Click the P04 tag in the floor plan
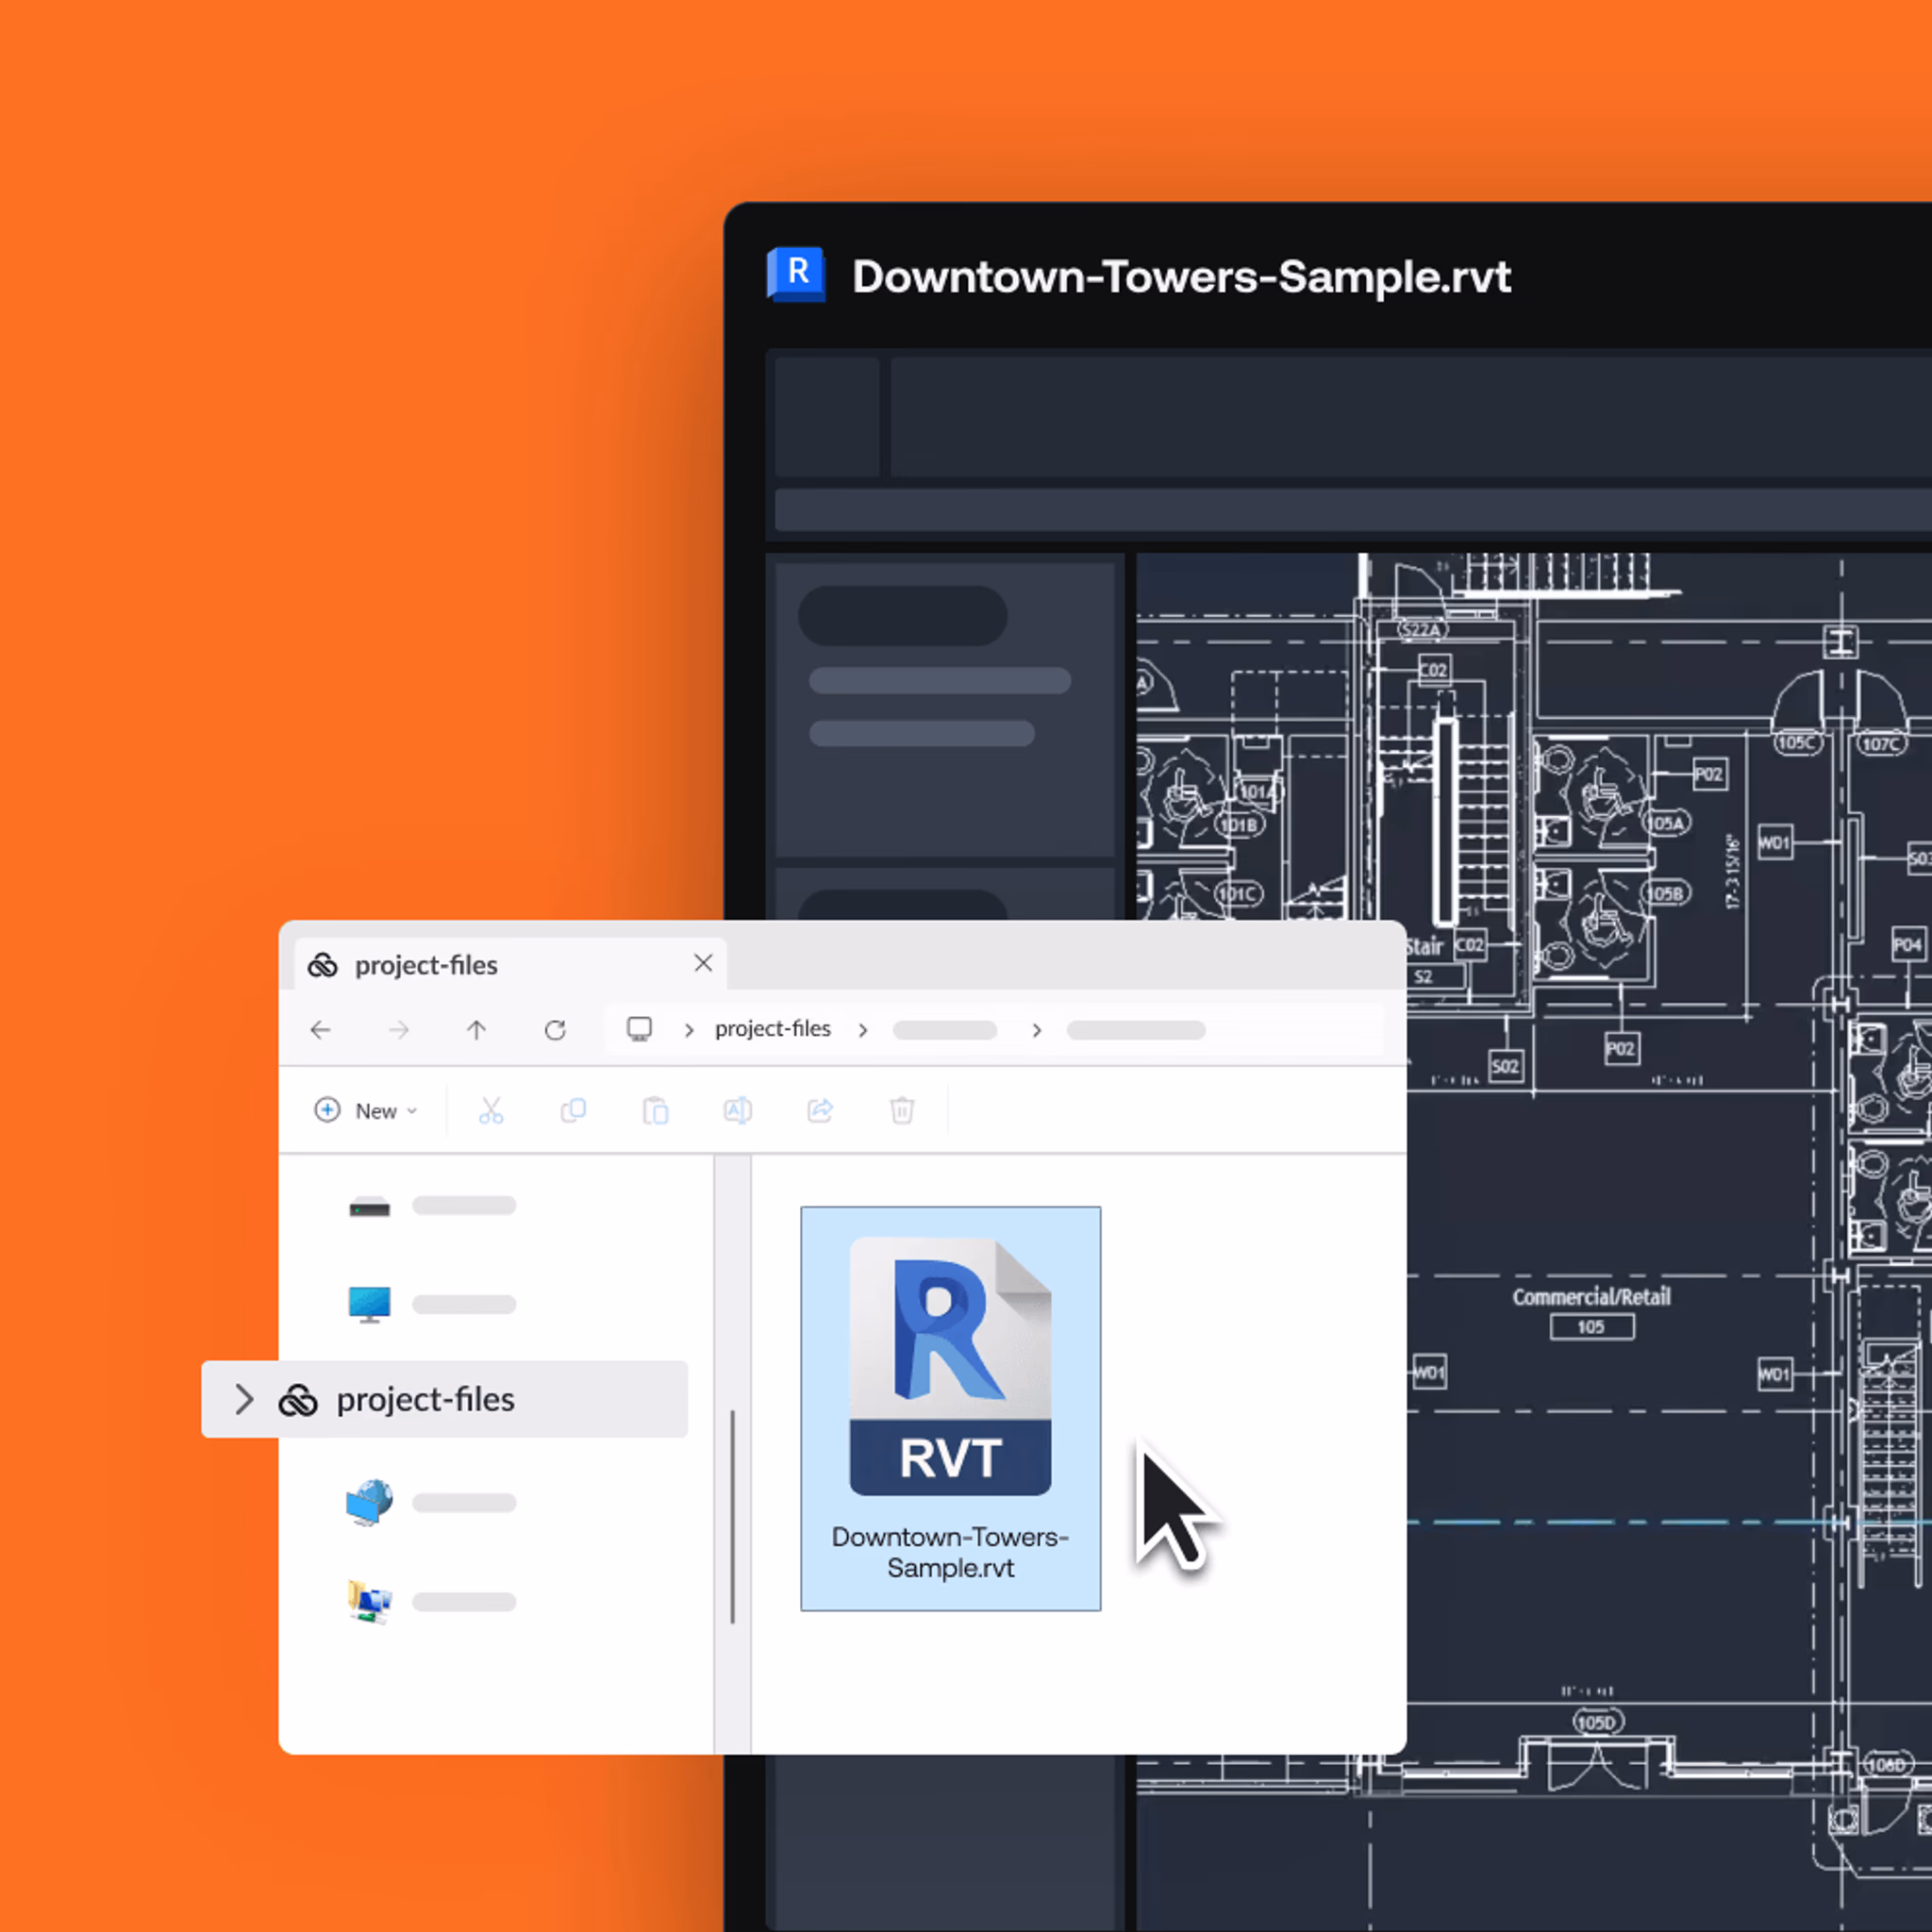This screenshot has width=1932, height=1932. pos(1908,945)
